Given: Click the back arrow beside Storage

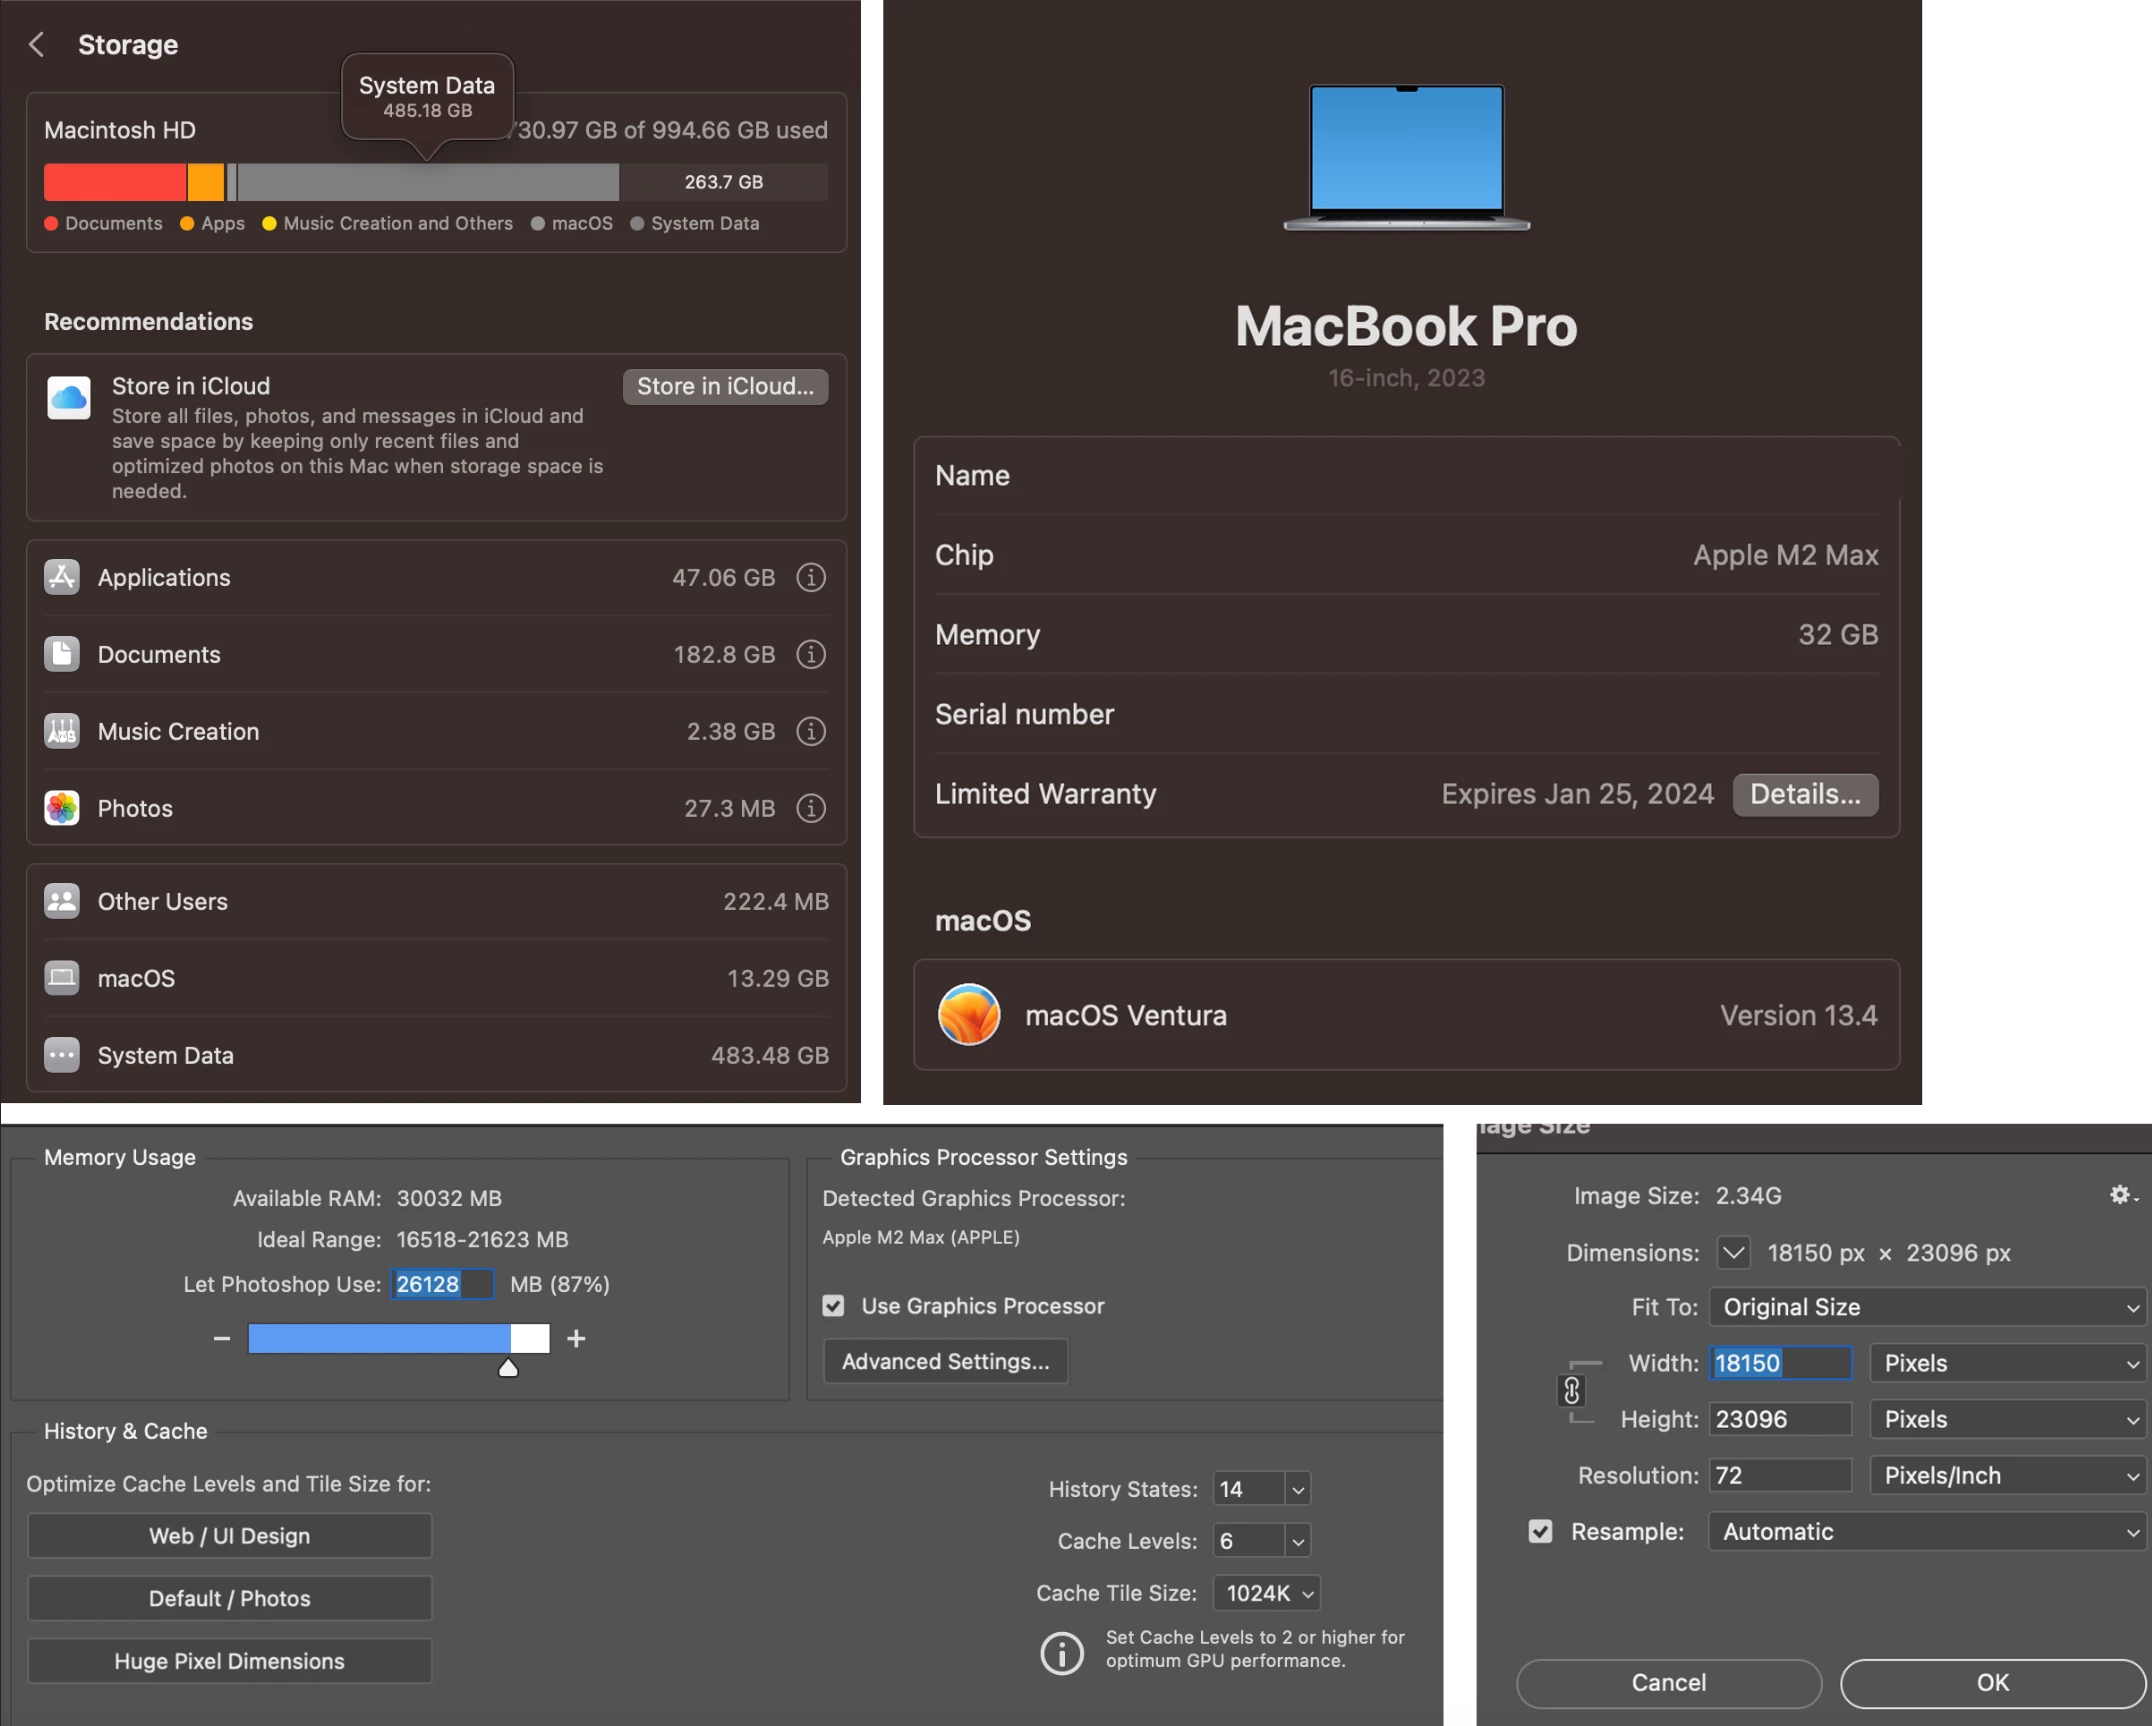Looking at the screenshot, I should point(37,45).
